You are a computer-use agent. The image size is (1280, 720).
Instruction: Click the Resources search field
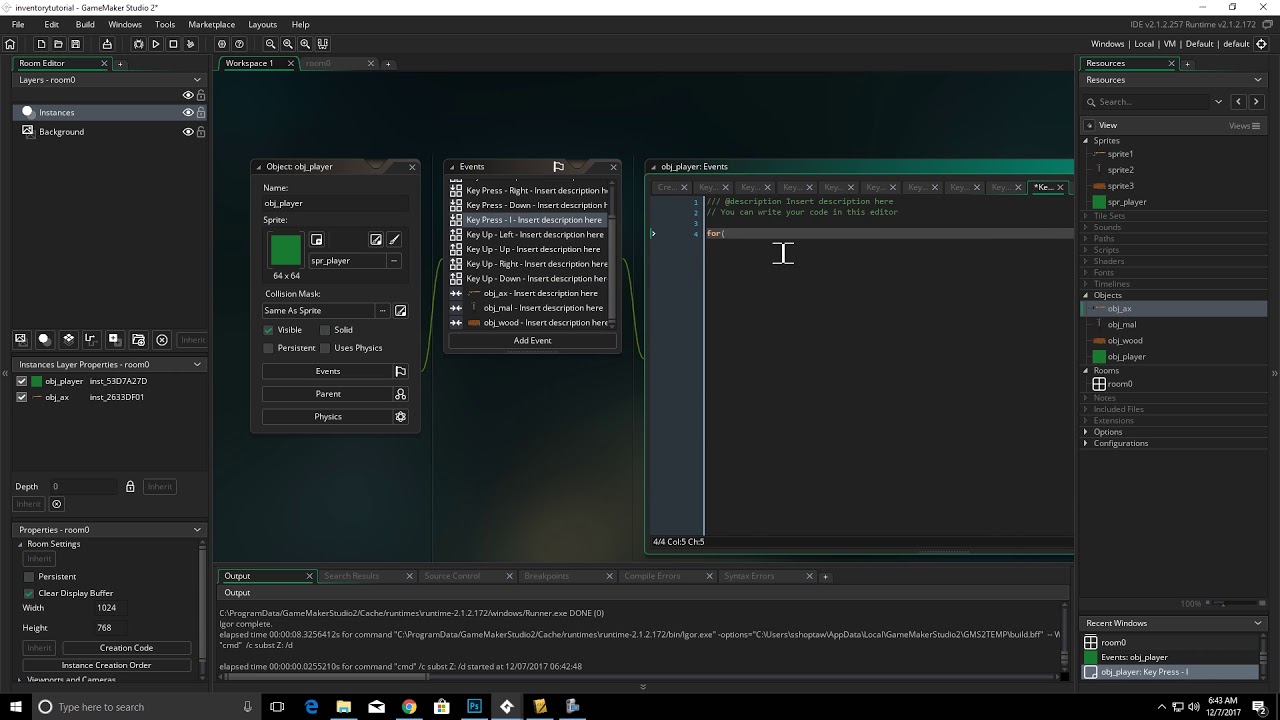pos(1152,102)
